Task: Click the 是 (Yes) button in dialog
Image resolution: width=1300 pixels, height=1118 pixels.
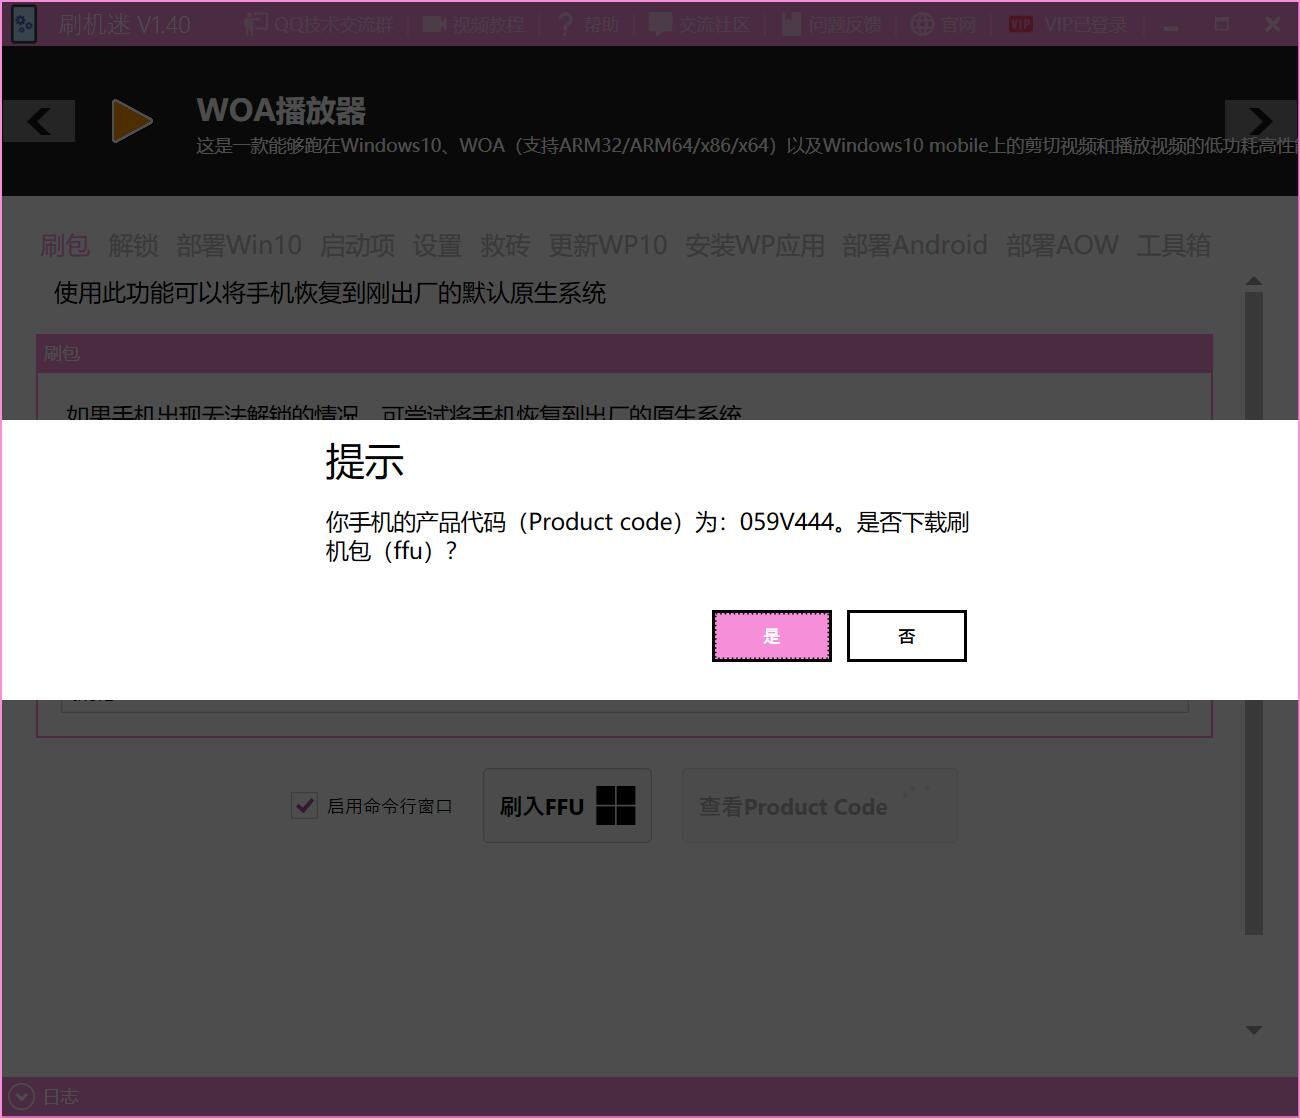Action: (x=771, y=636)
